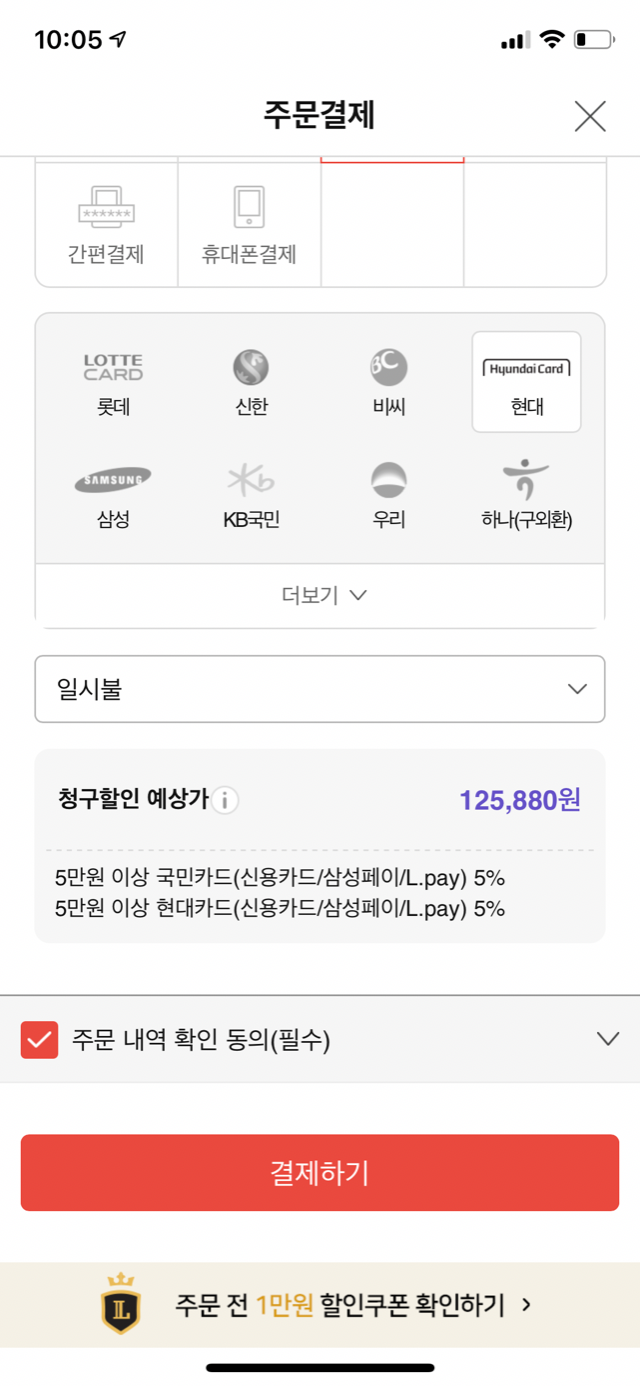Viewport: 640px width, 1386px height.
Task: Close the 주문결제 page with X
Action: pos(590,117)
